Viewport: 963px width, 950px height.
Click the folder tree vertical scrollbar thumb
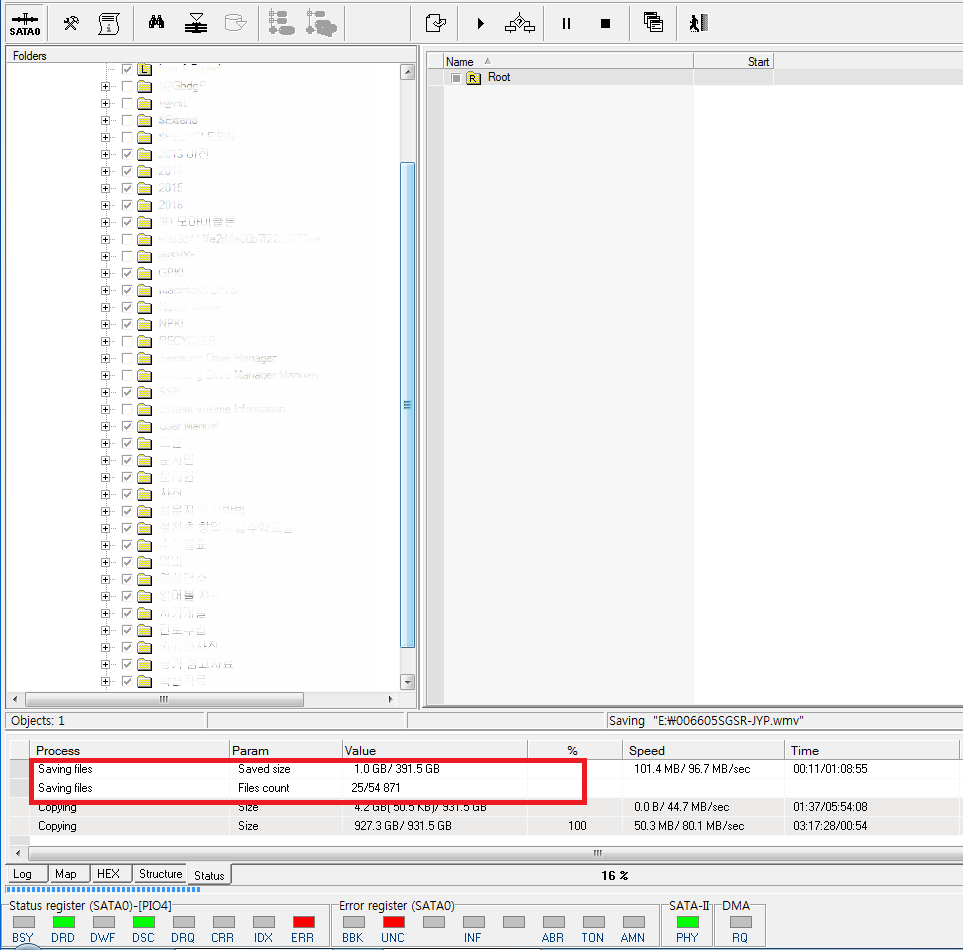click(407, 405)
